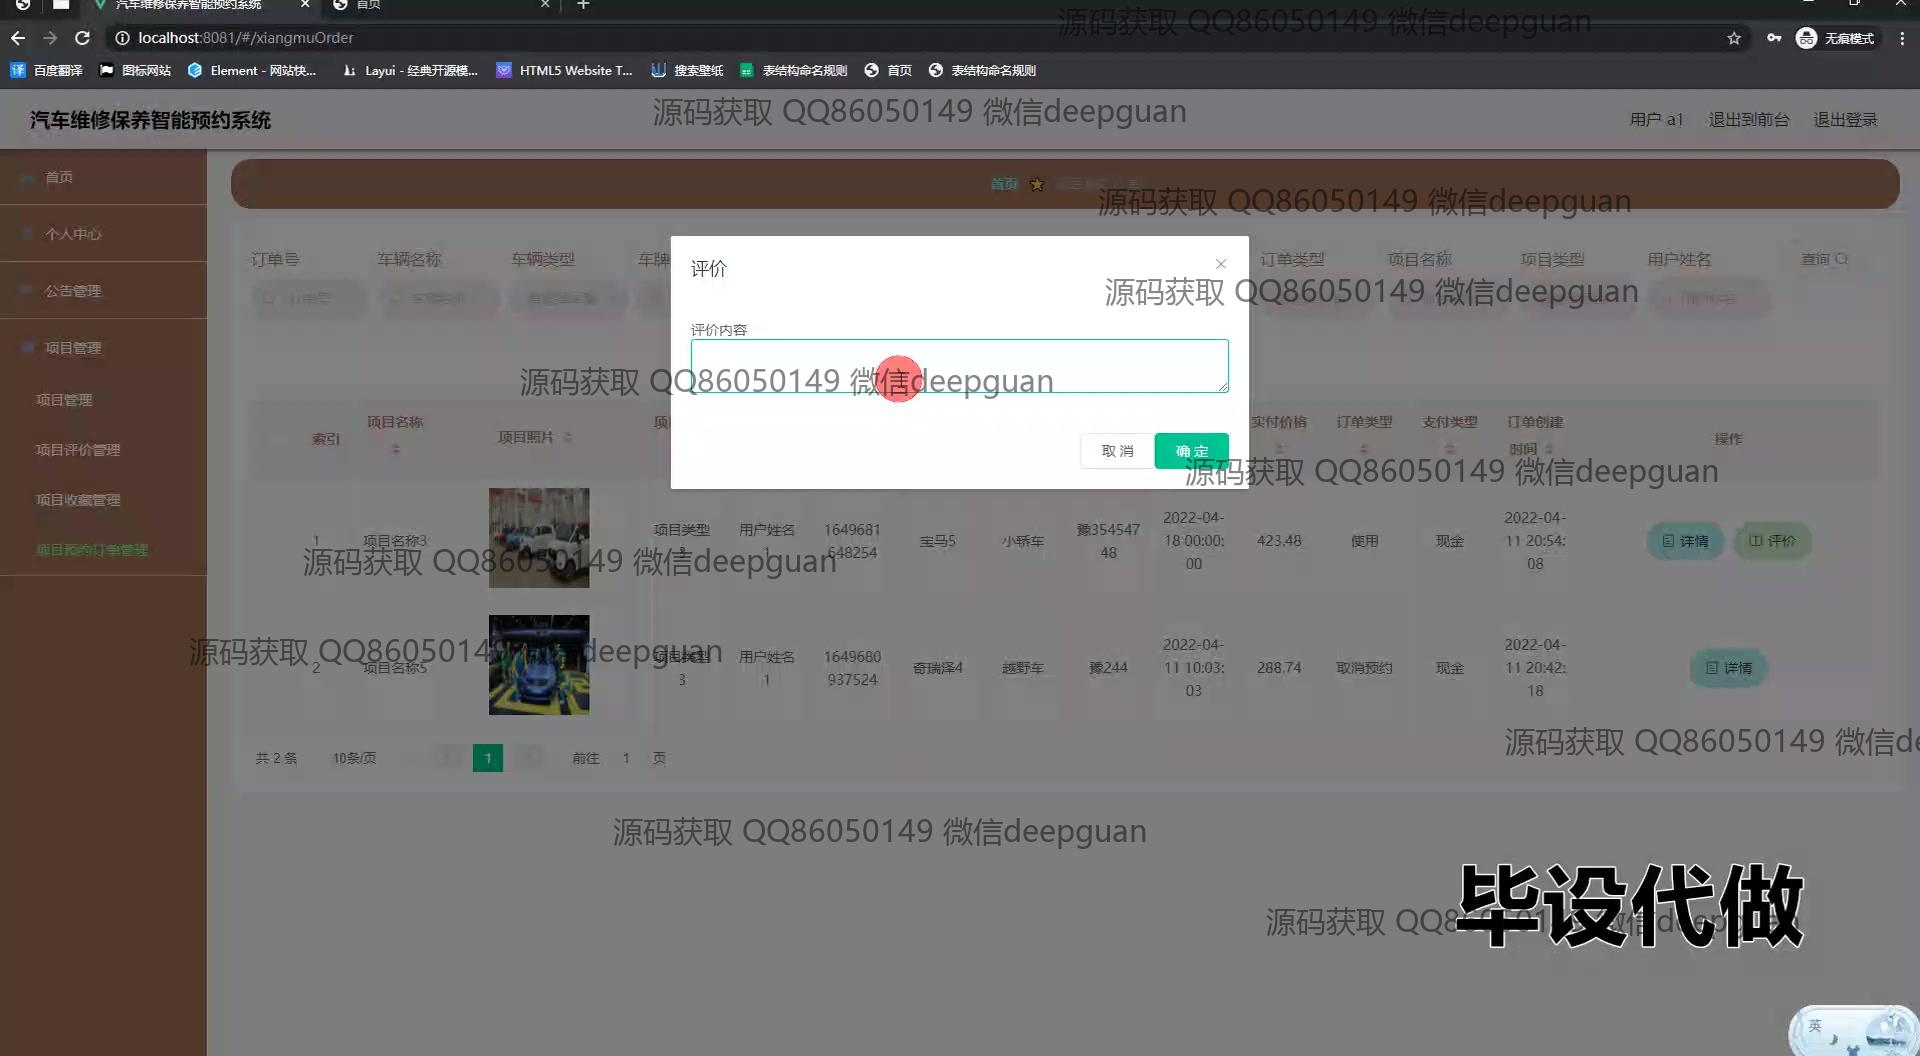Open 百度翻译 bookmark
The image size is (1920, 1056).
[47, 70]
